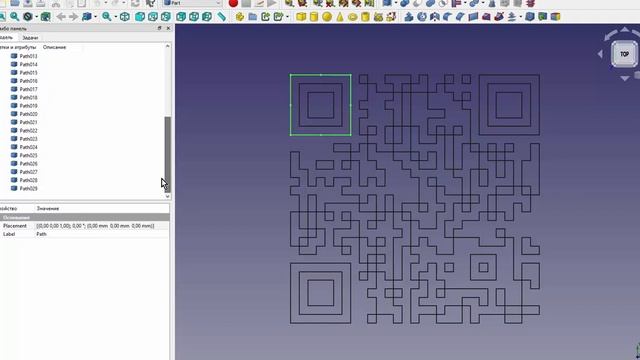Image resolution: width=640 pixels, height=360 pixels.
Task: Click the Description column header
Action: 54,47
